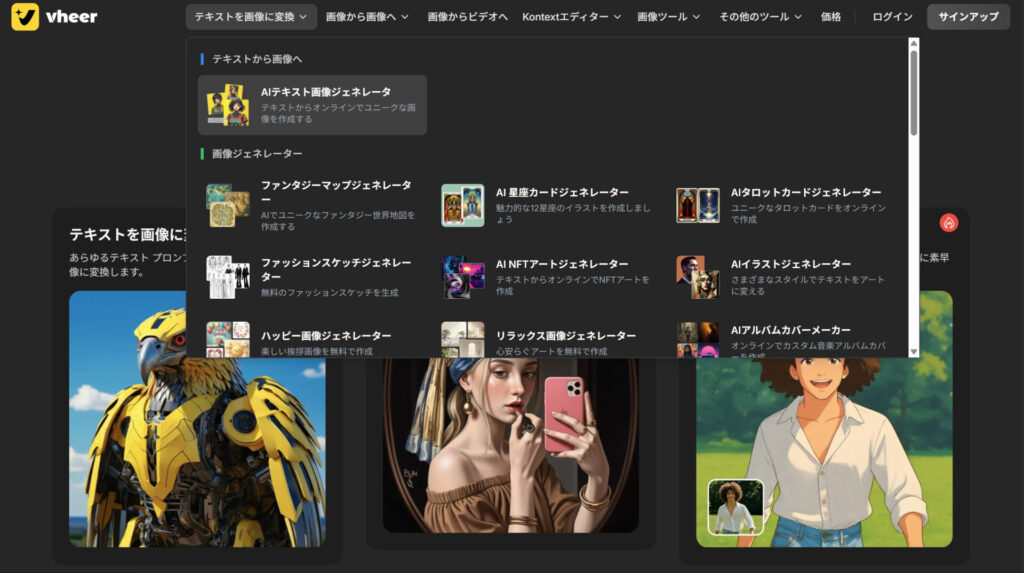This screenshot has width=1024, height=573.
Task: Click the vheer logo icon
Action: (26, 17)
